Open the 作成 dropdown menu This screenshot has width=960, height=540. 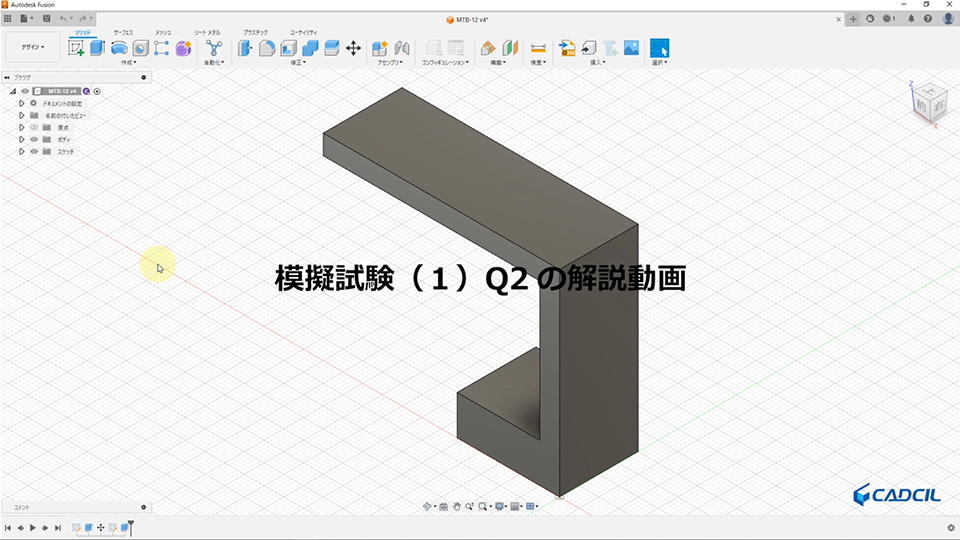tap(129, 62)
